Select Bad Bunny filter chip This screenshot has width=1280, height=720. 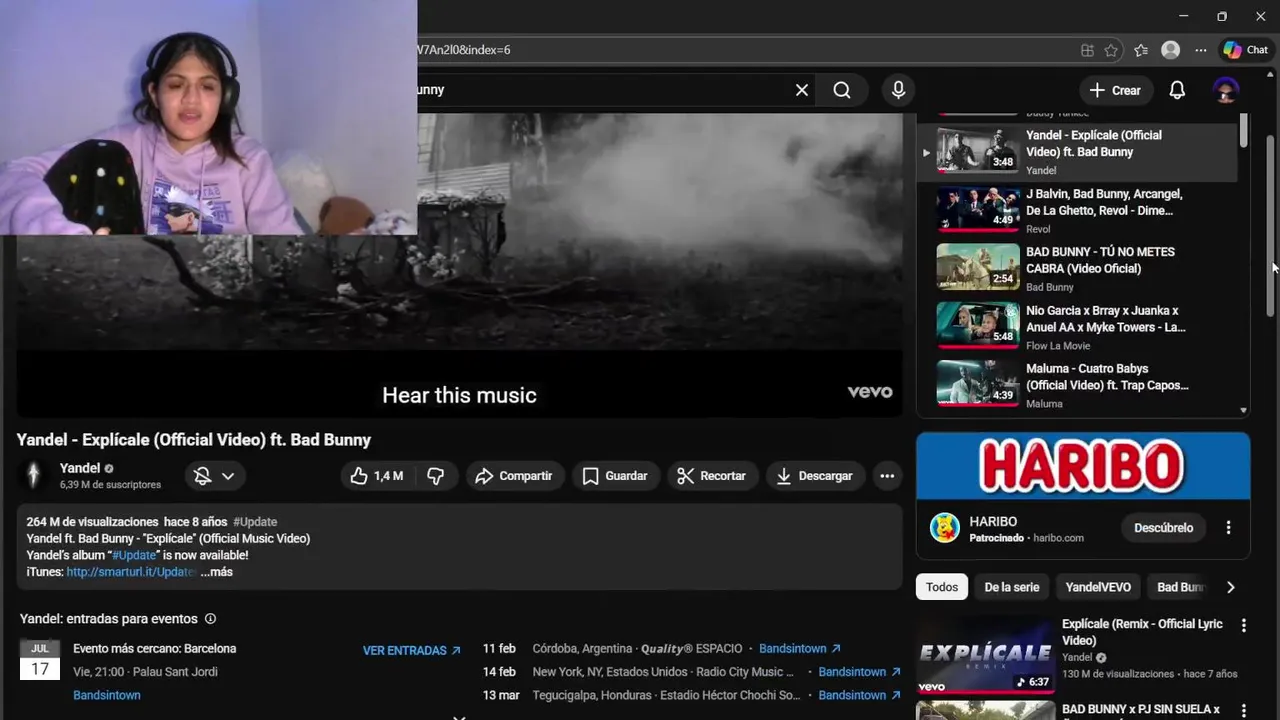(1181, 587)
